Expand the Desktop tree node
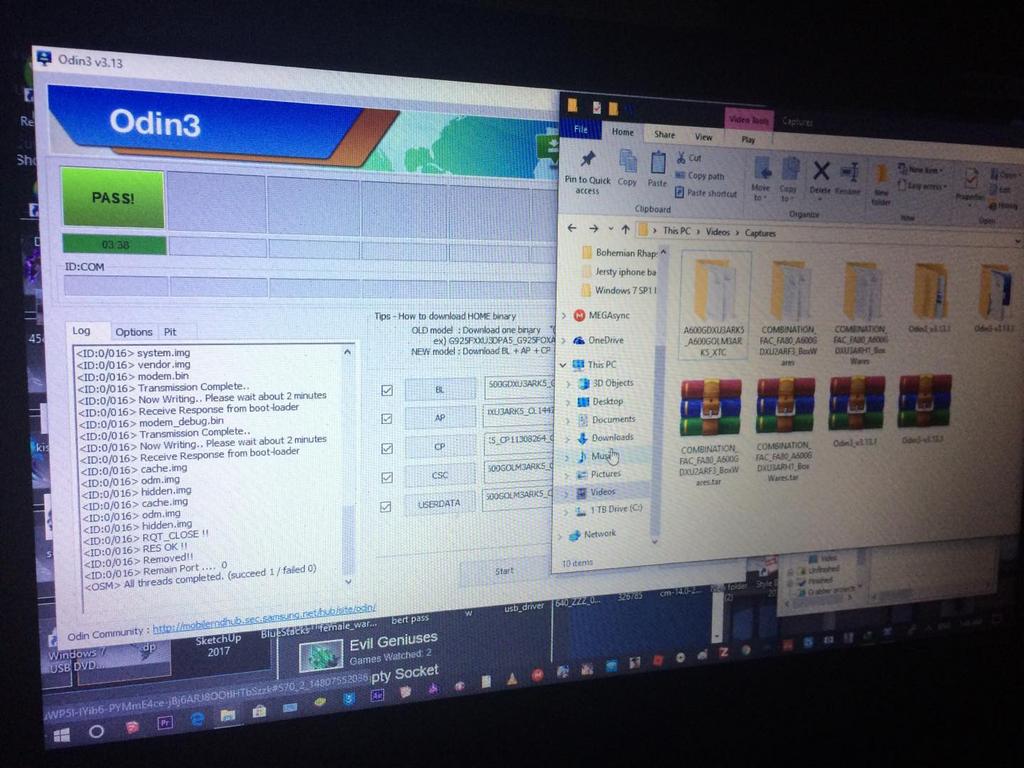This screenshot has width=1024, height=768. 568,402
